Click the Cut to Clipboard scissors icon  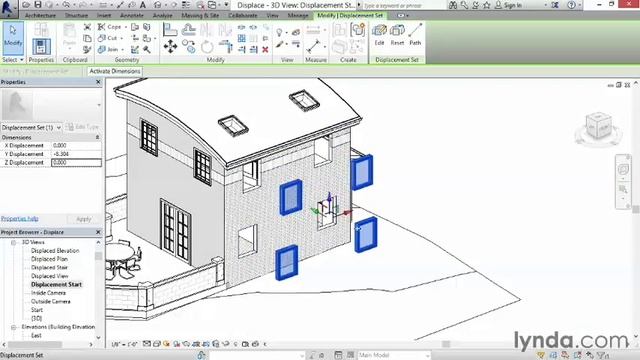(87, 27)
